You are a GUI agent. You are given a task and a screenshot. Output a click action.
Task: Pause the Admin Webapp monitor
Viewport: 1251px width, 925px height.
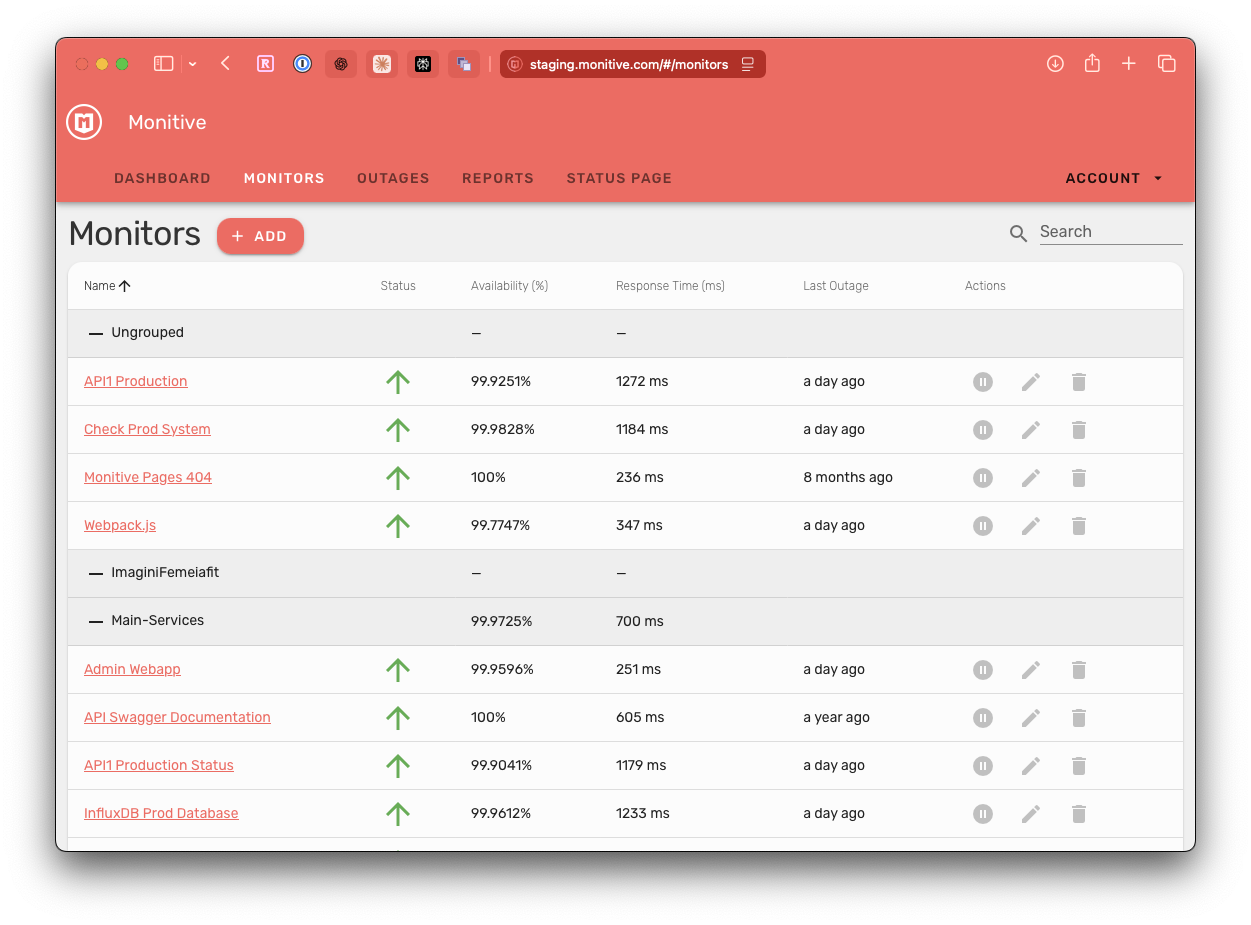point(982,669)
